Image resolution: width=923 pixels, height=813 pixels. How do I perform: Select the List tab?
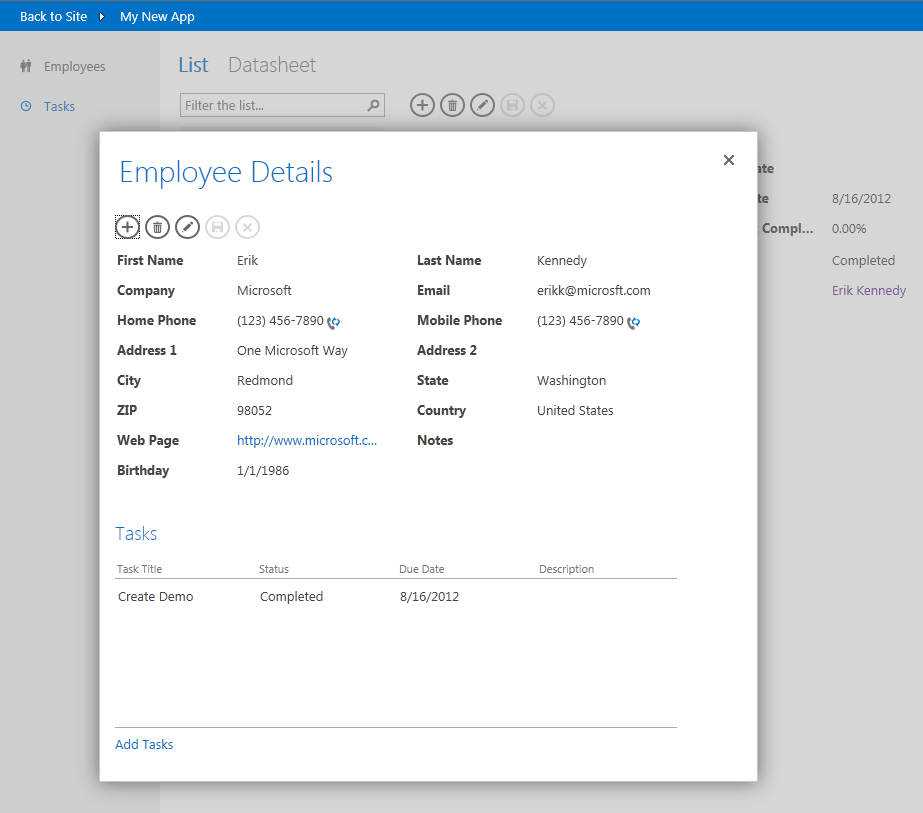[193, 65]
